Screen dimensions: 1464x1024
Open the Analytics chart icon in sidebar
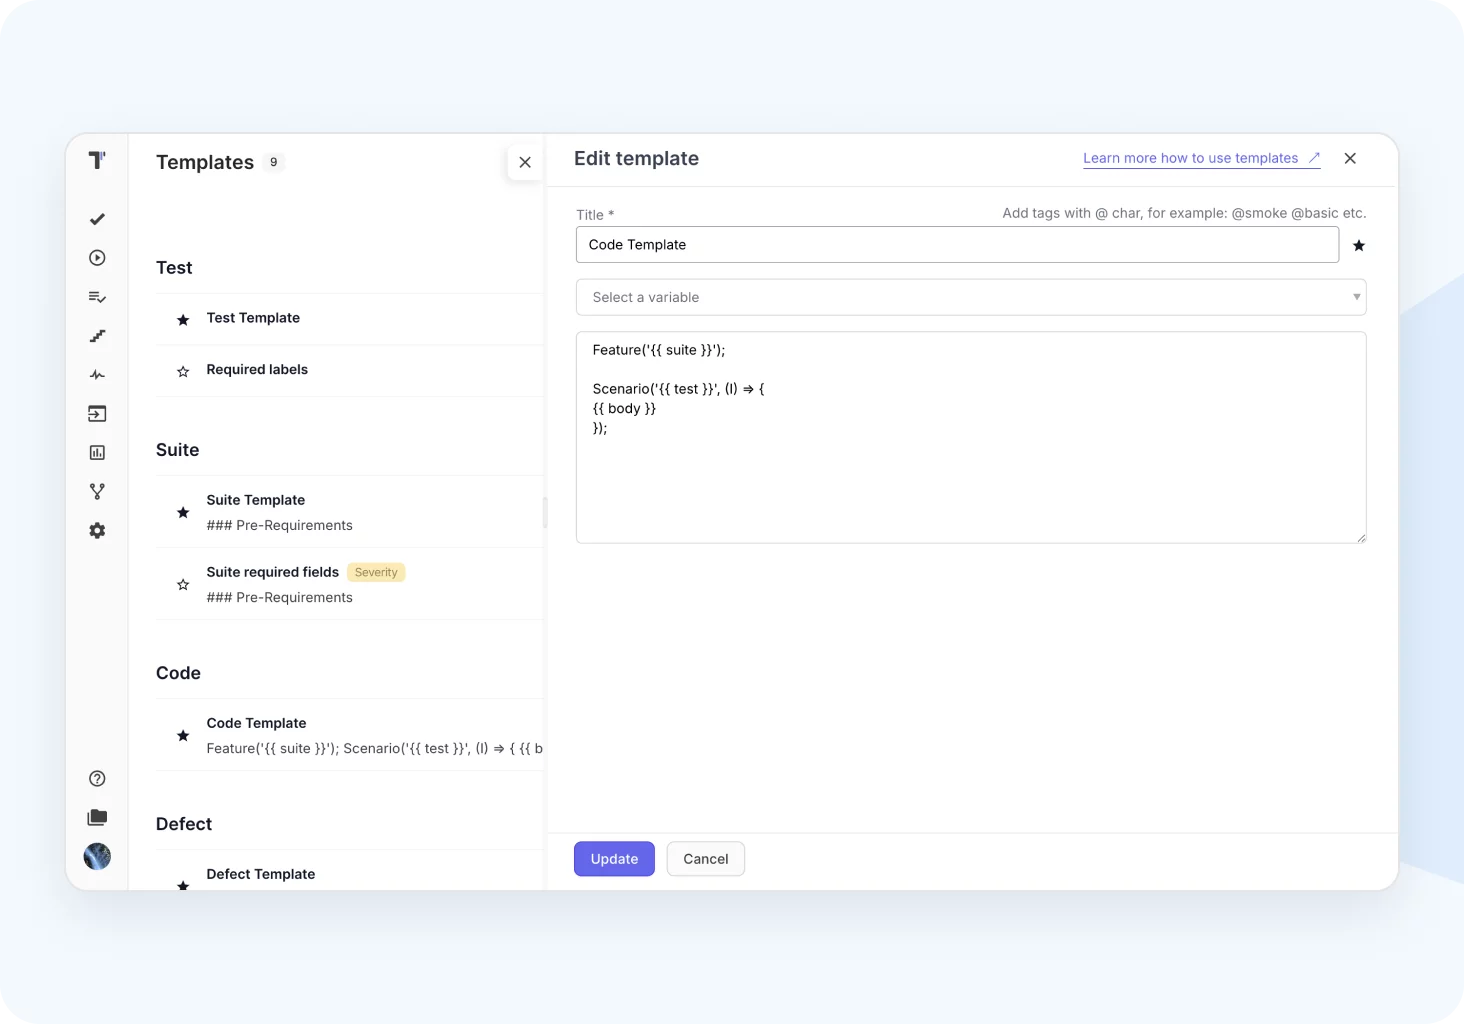97,453
